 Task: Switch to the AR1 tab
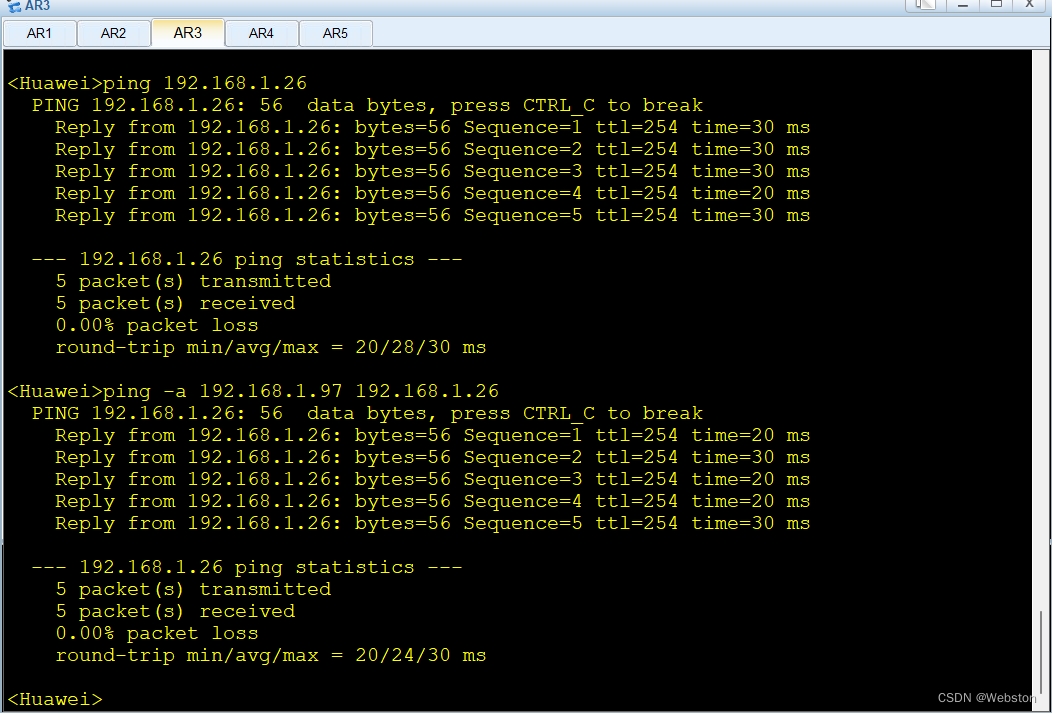(x=40, y=34)
